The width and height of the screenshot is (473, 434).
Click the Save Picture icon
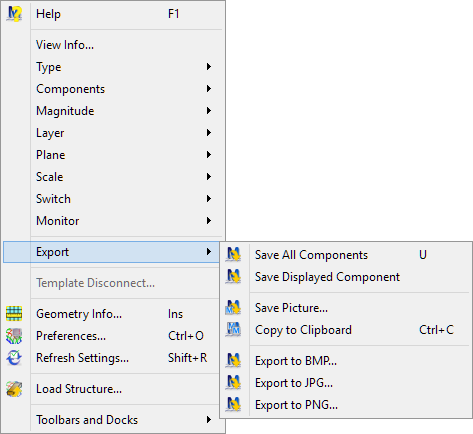point(233,308)
